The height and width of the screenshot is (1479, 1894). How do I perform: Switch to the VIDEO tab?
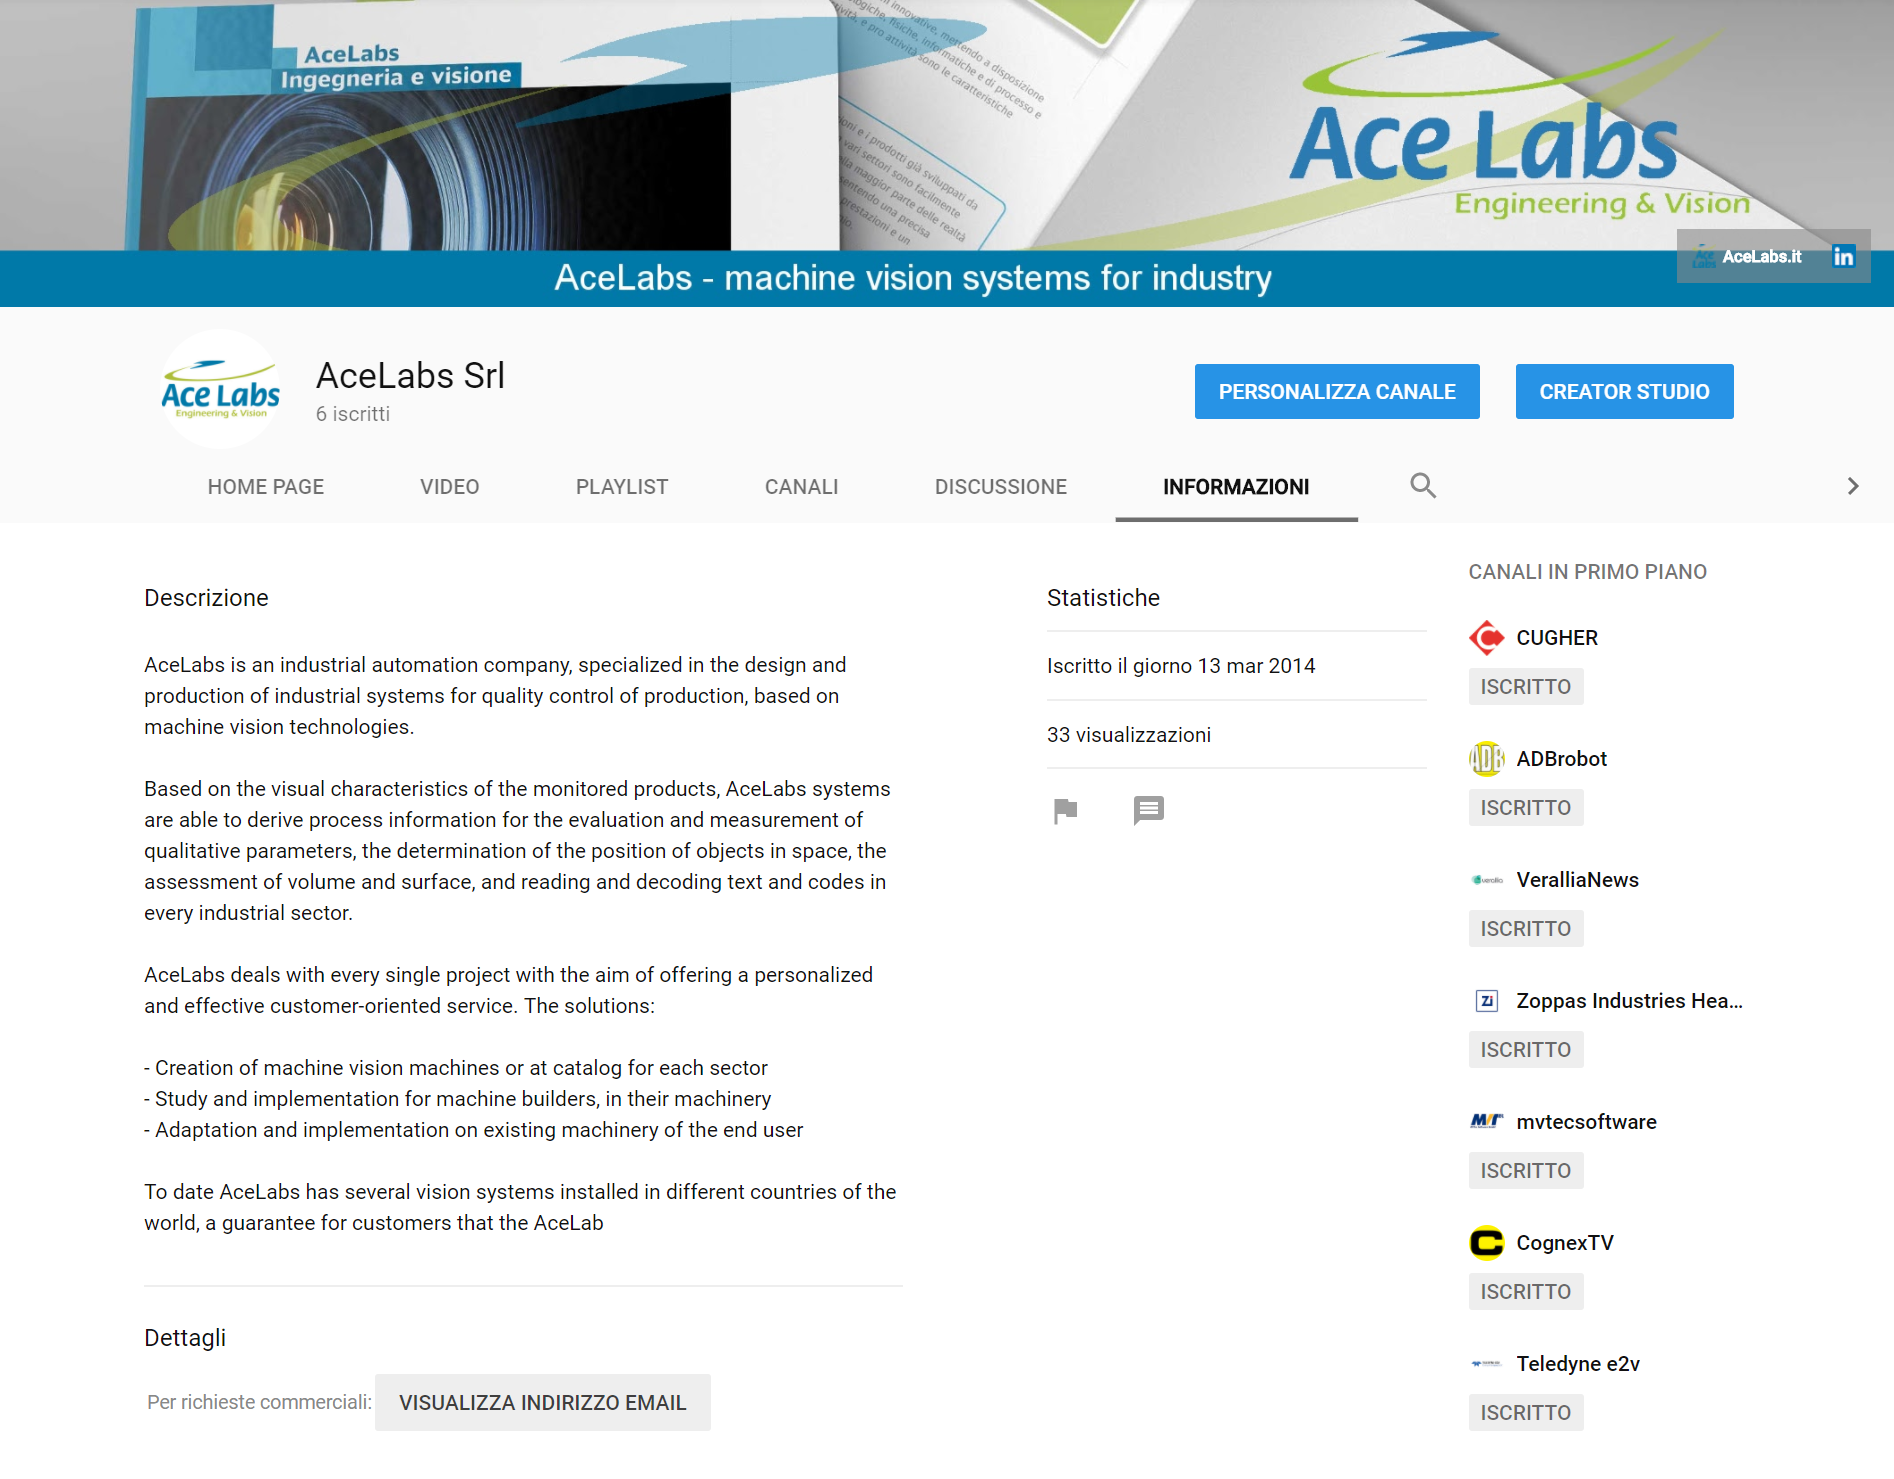450,487
